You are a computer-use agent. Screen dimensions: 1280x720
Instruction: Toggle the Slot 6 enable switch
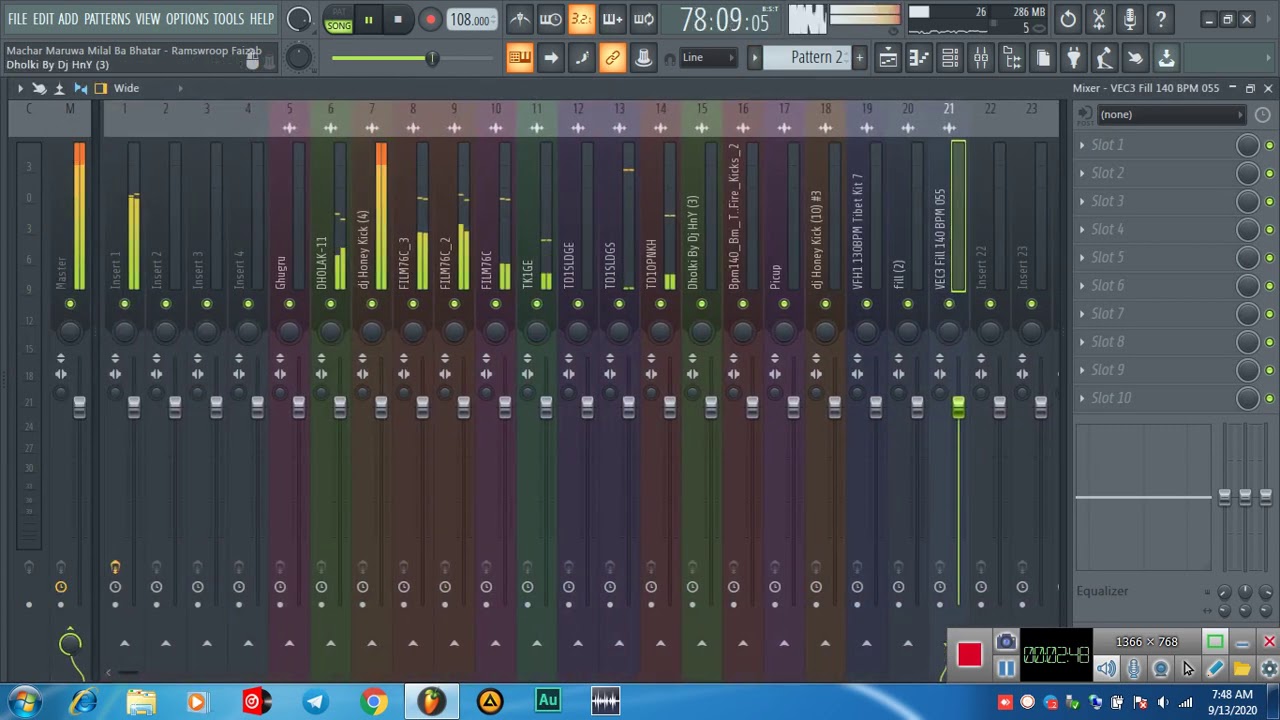[x=1269, y=286]
